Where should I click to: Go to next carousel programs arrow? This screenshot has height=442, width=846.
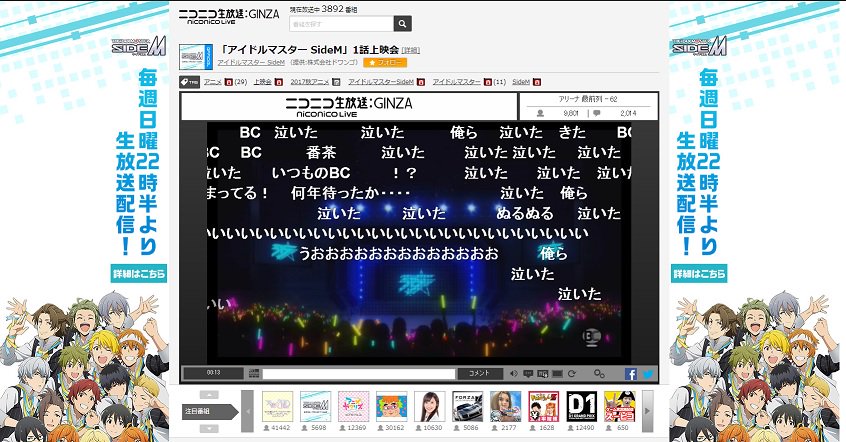[x=647, y=411]
